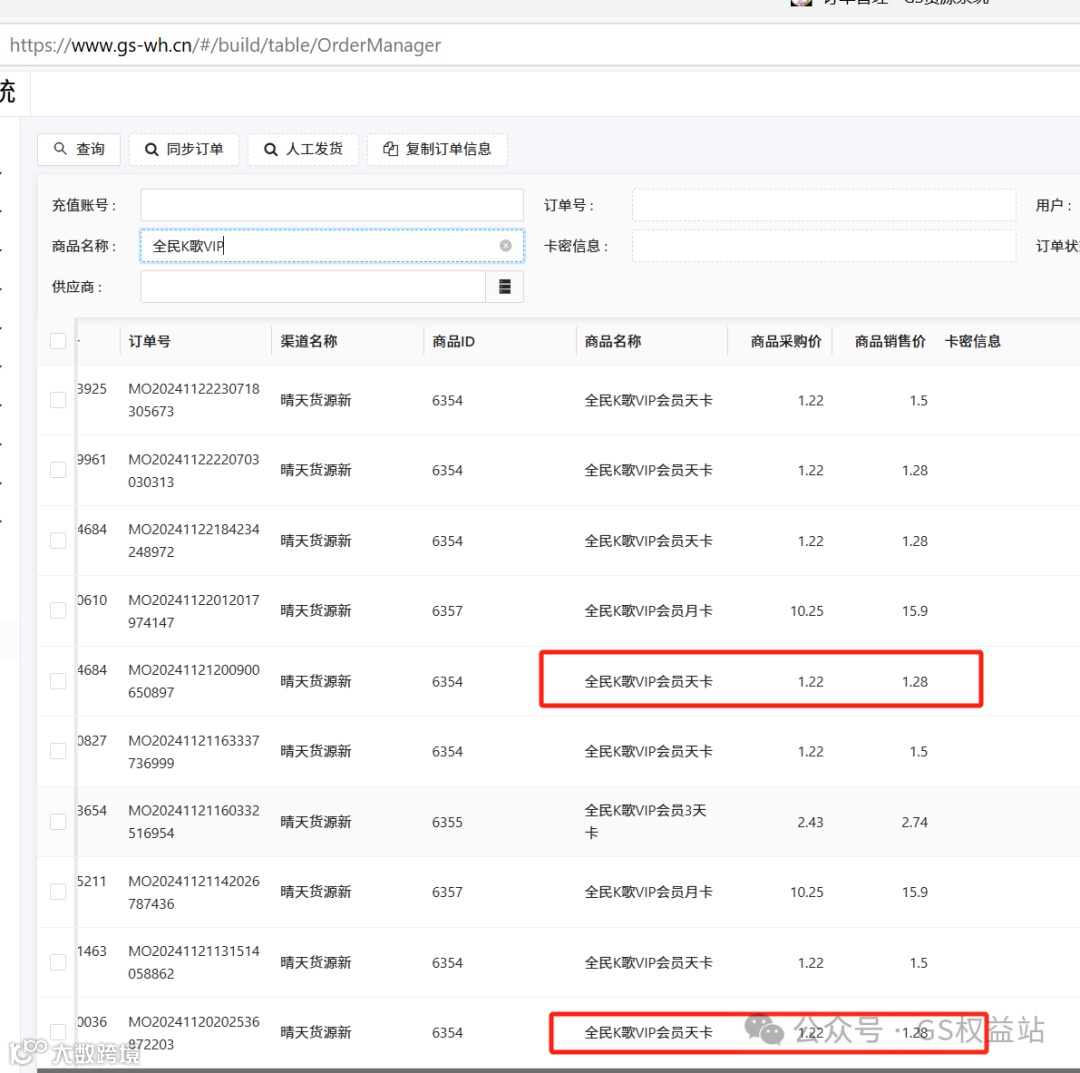
Task: Check the row for order MO20241122012017974147
Action: (58, 611)
